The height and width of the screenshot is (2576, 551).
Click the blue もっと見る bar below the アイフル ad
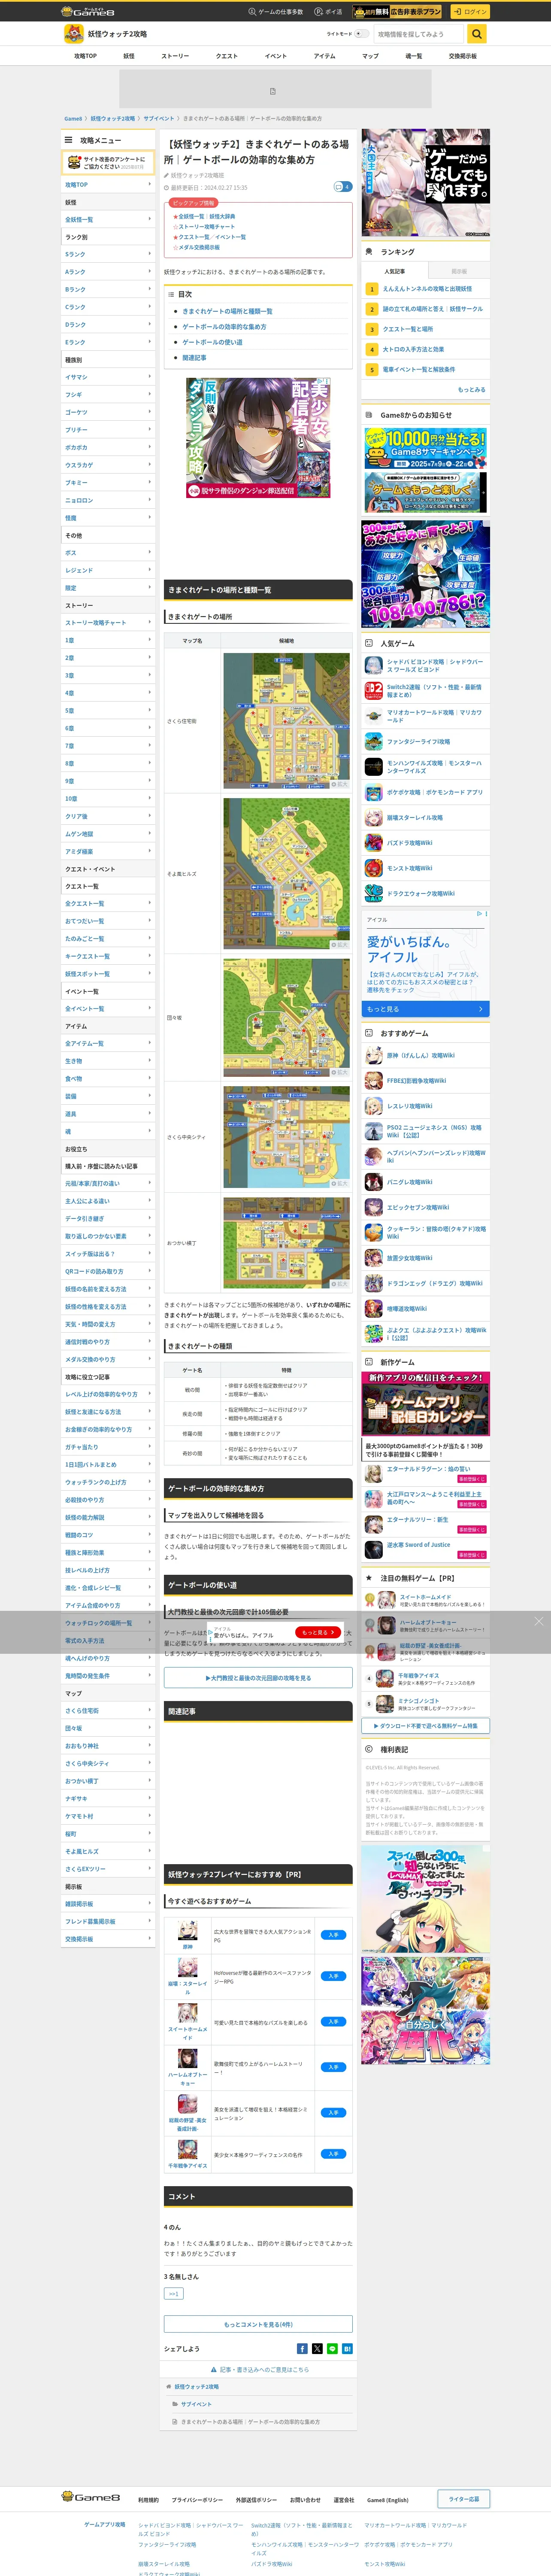pyautogui.click(x=426, y=1009)
